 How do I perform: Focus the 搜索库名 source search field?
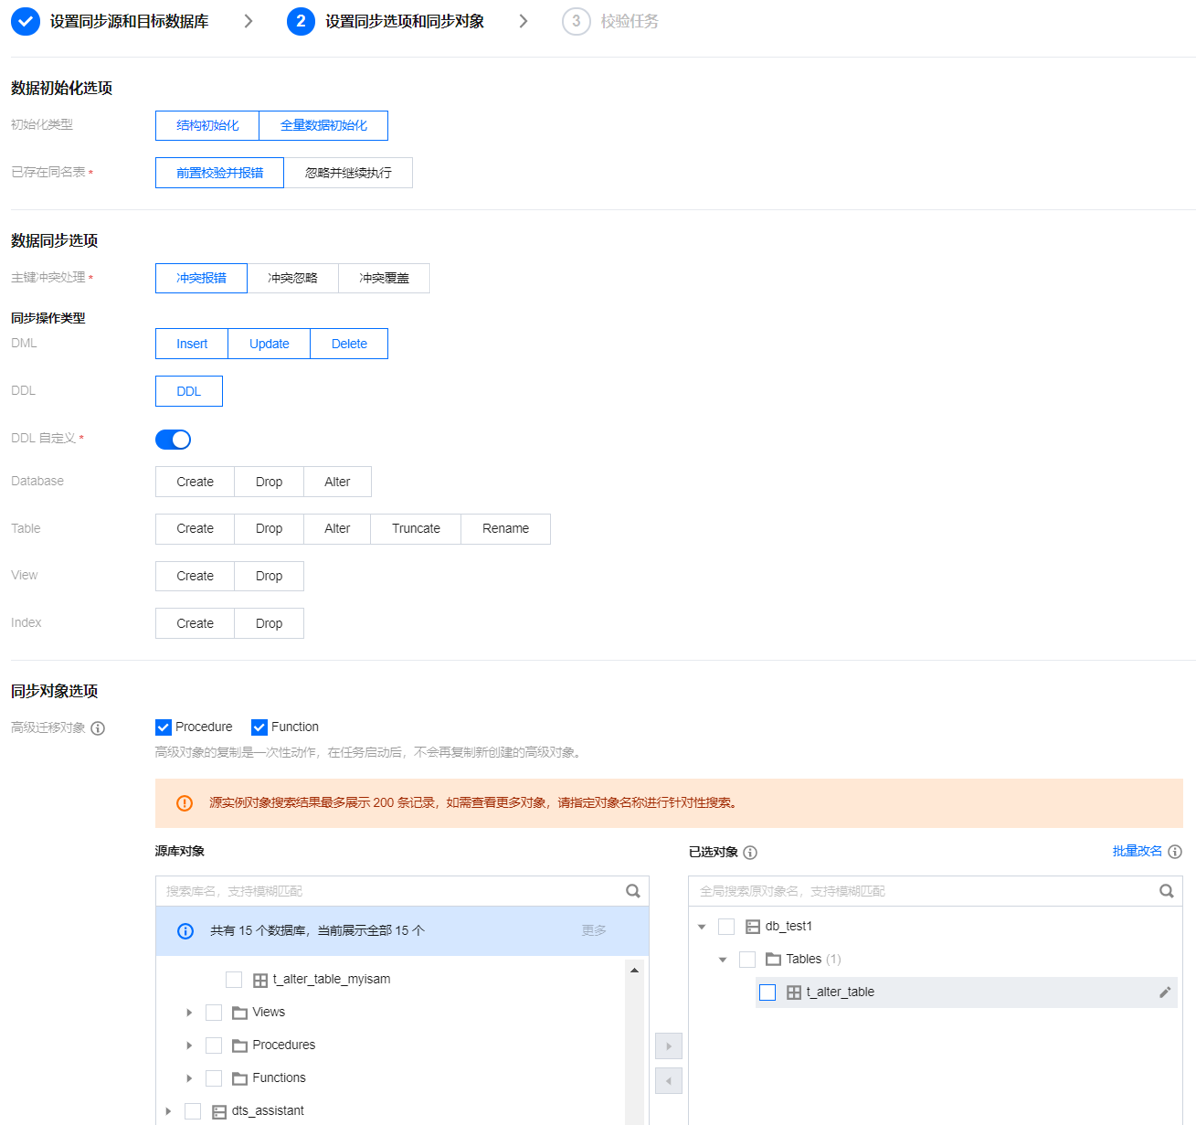point(402,891)
